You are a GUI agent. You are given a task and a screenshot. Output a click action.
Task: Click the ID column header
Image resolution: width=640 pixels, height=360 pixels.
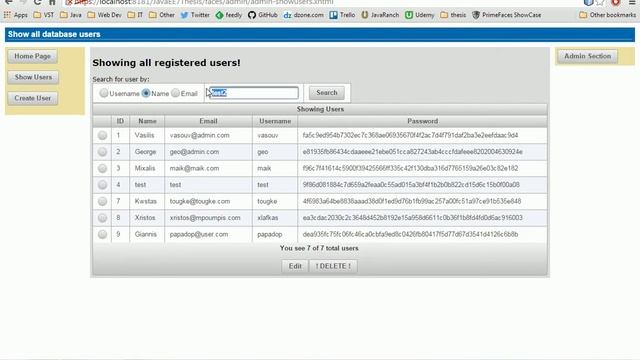pyautogui.click(x=120, y=121)
